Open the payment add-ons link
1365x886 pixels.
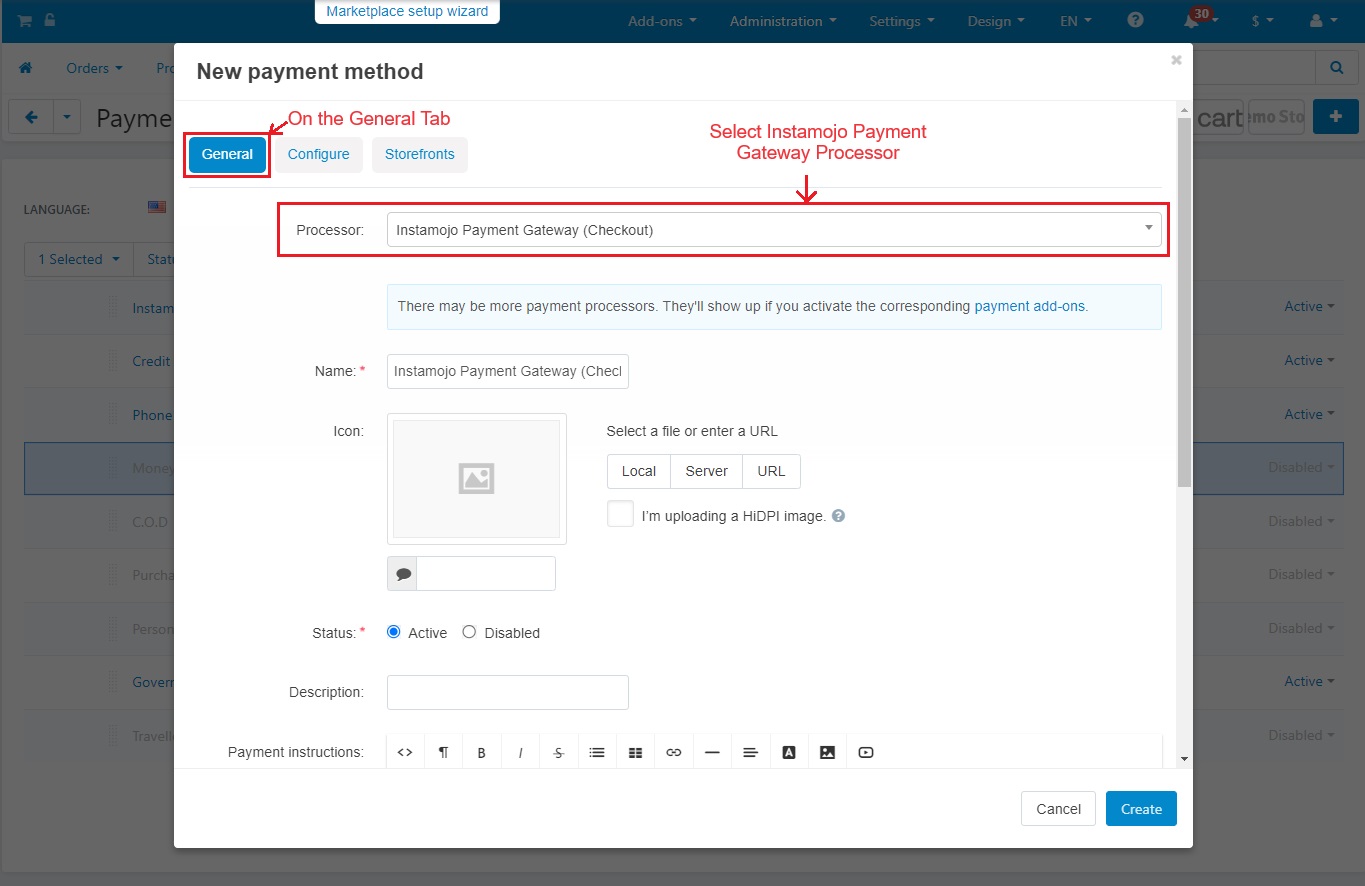coord(1029,306)
